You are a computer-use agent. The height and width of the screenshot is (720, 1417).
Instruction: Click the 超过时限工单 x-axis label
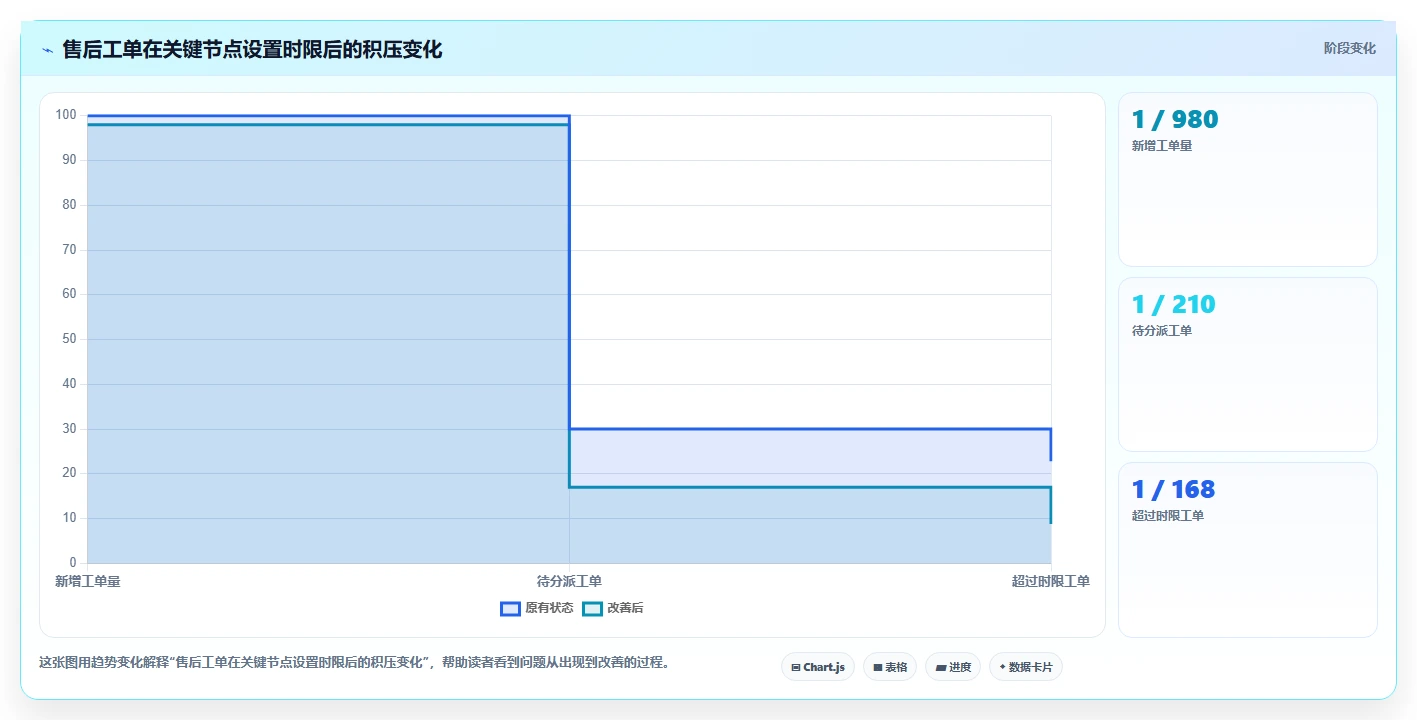pos(1050,581)
